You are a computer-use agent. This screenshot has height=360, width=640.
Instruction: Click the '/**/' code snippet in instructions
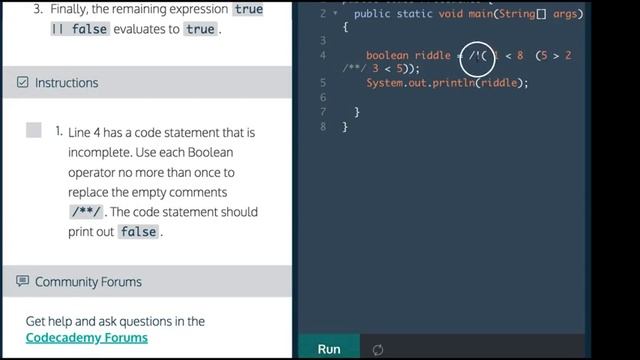[86, 212]
